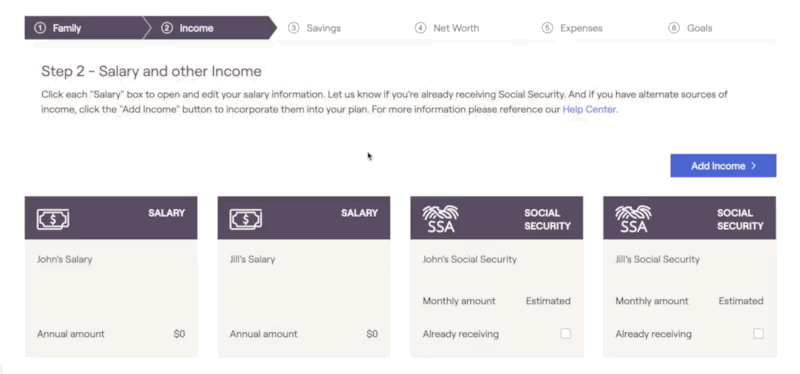Open John's Salary card to edit
Viewport: 800px width, 374px height.
[111, 277]
